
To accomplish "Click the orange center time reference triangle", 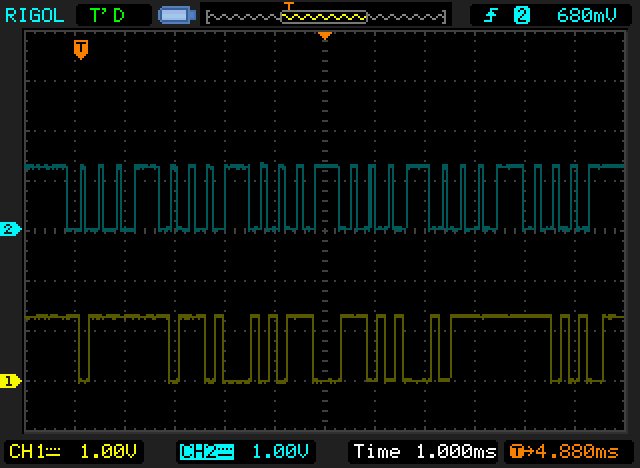I will click(x=325, y=36).
